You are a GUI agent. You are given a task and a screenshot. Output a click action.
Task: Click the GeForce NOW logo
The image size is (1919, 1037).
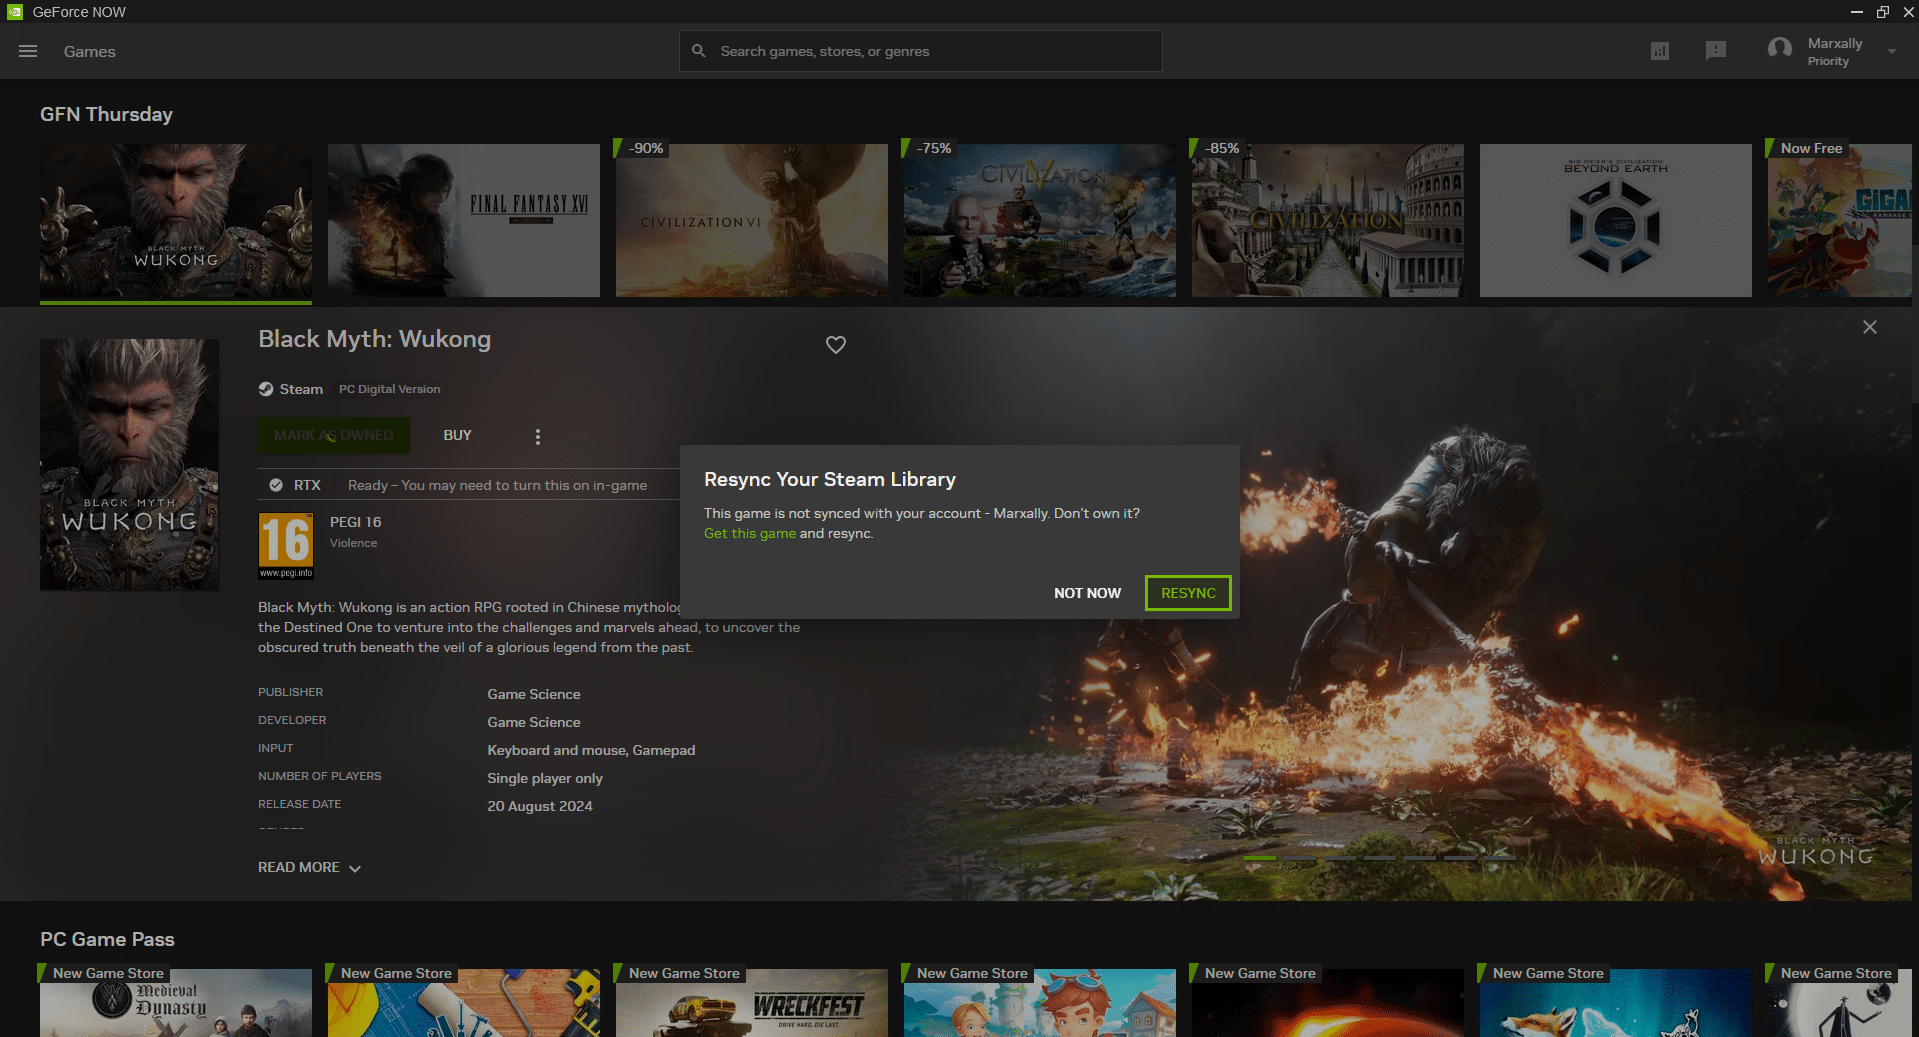tap(14, 11)
